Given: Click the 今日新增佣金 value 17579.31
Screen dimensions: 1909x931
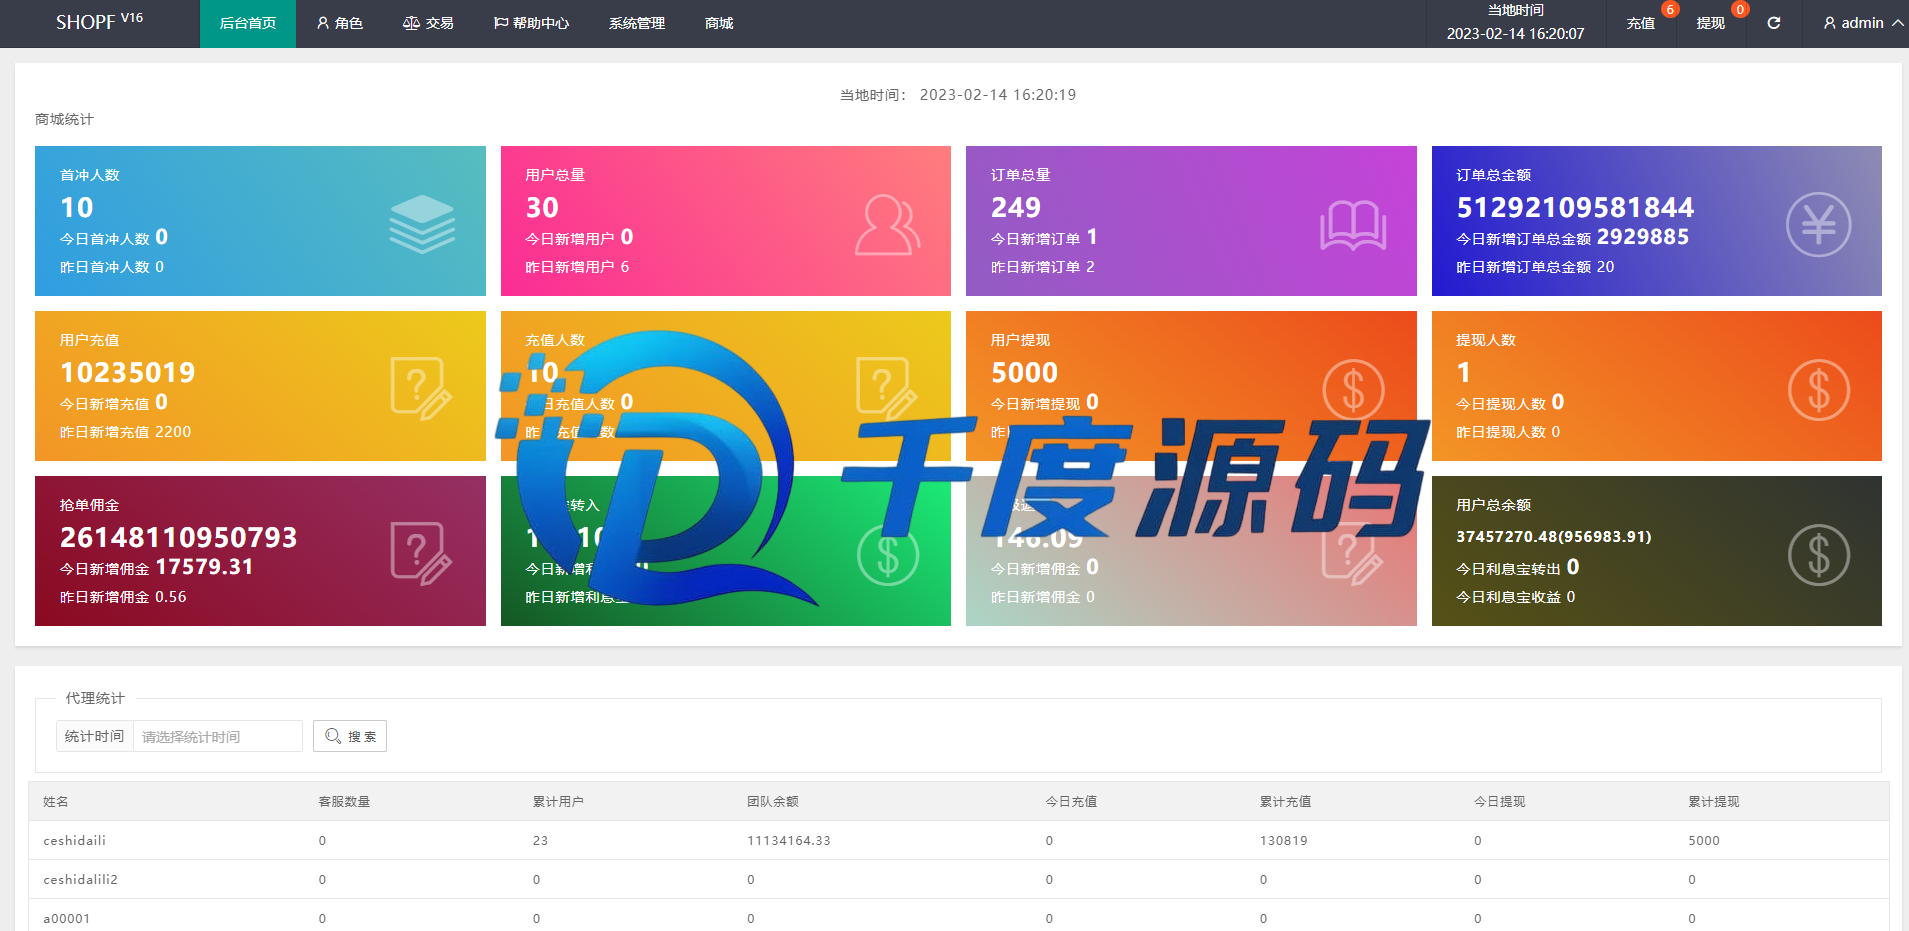Looking at the screenshot, I should 204,567.
